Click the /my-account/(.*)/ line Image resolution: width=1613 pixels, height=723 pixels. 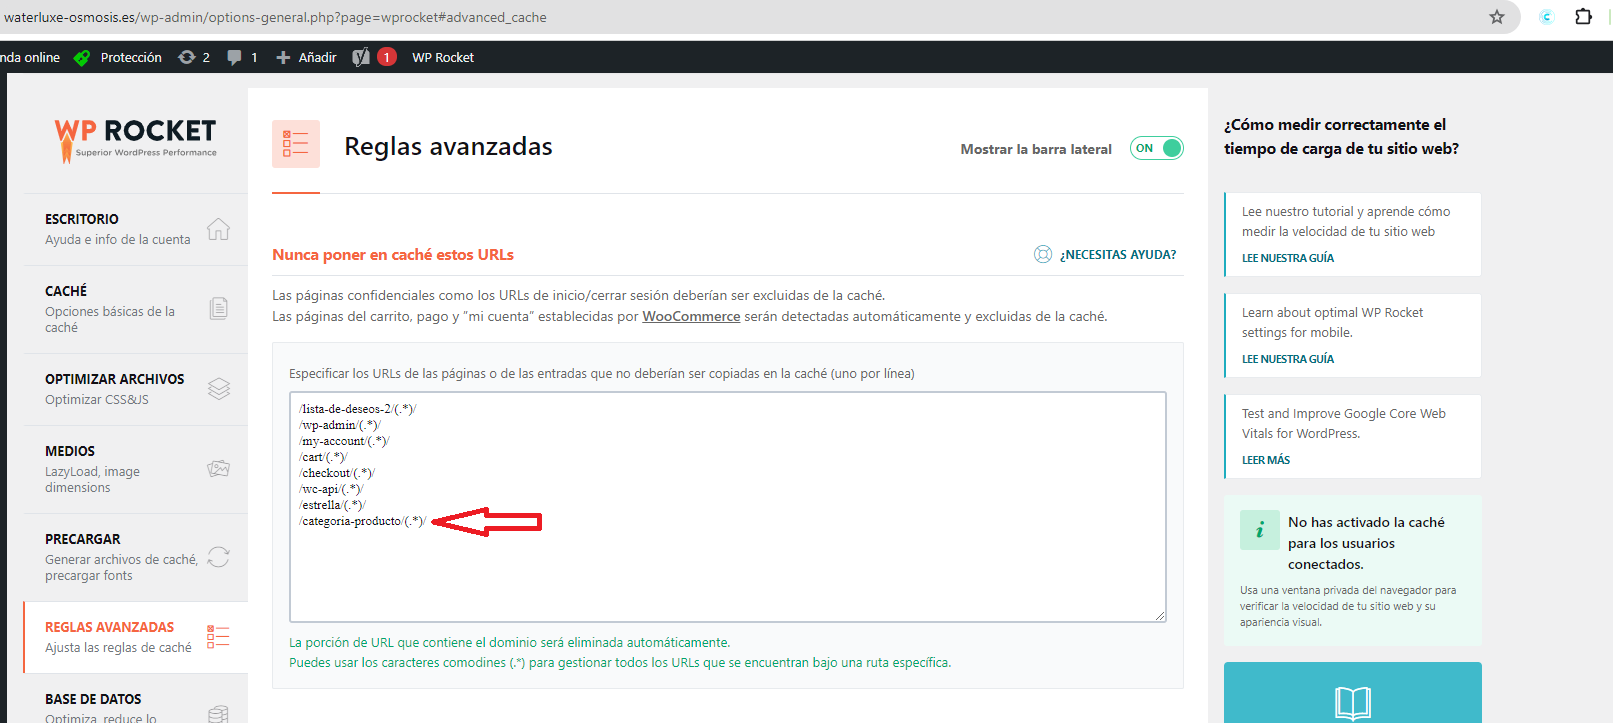click(x=344, y=441)
